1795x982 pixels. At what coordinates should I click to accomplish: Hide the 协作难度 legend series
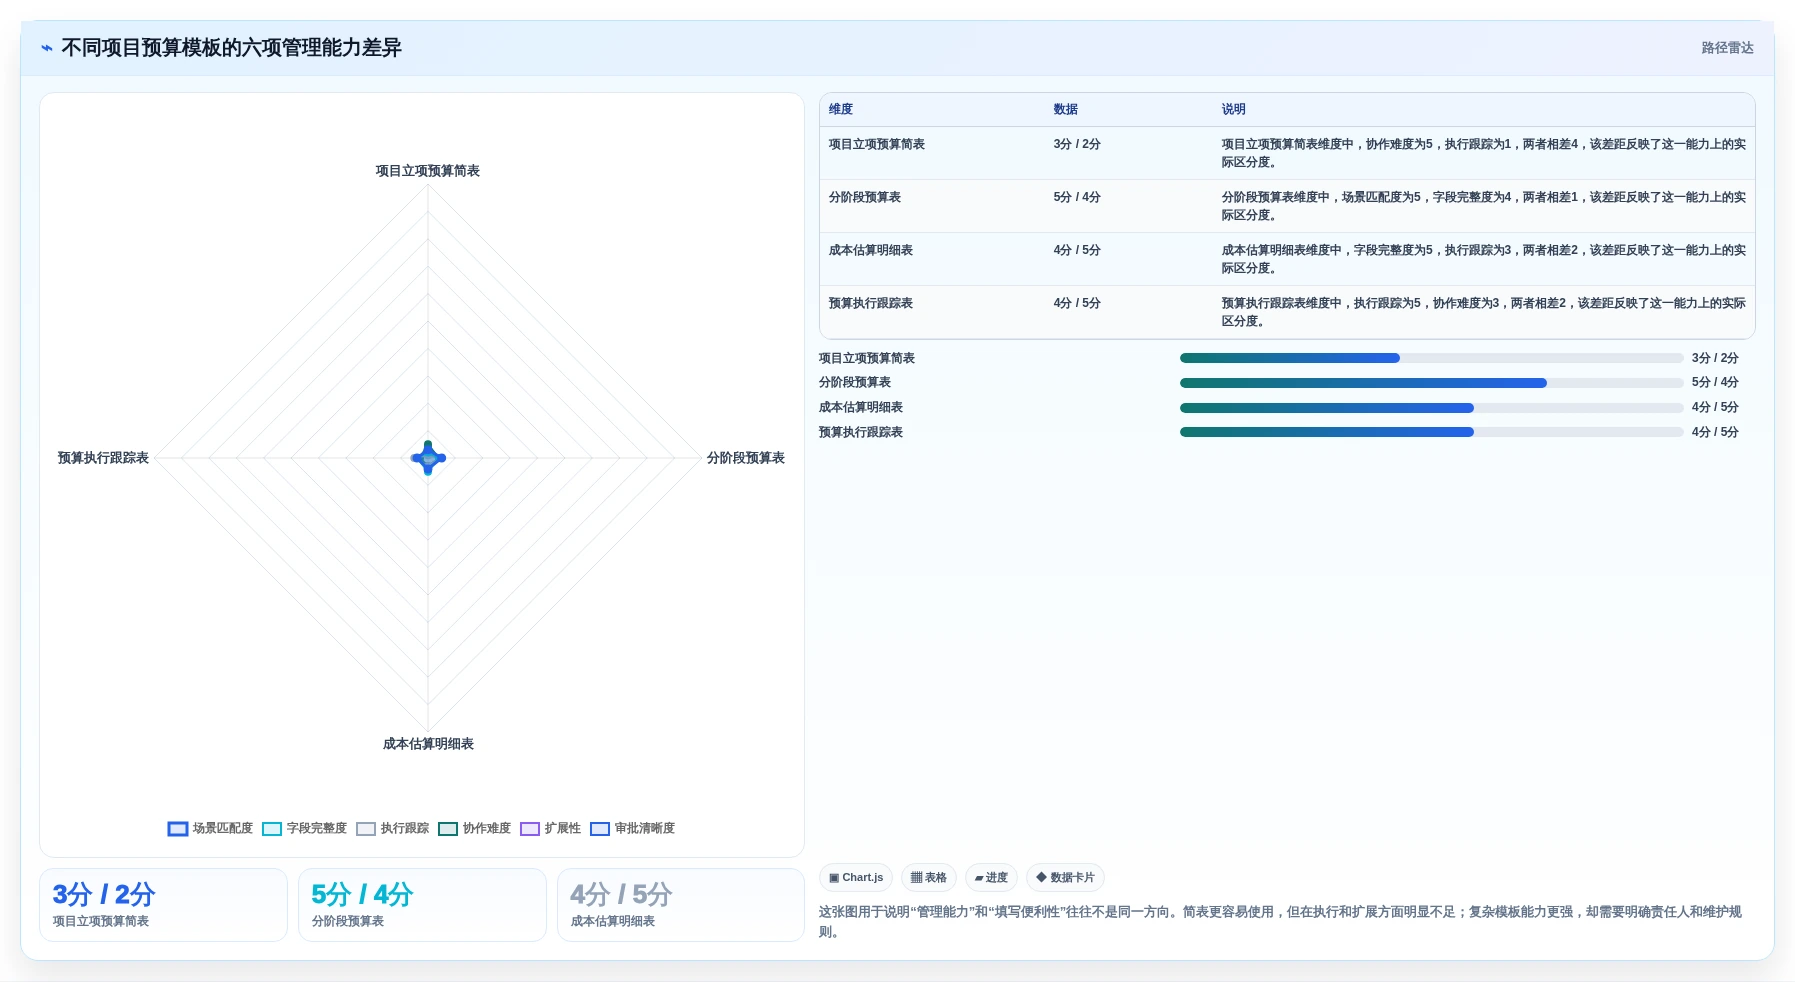coord(474,828)
